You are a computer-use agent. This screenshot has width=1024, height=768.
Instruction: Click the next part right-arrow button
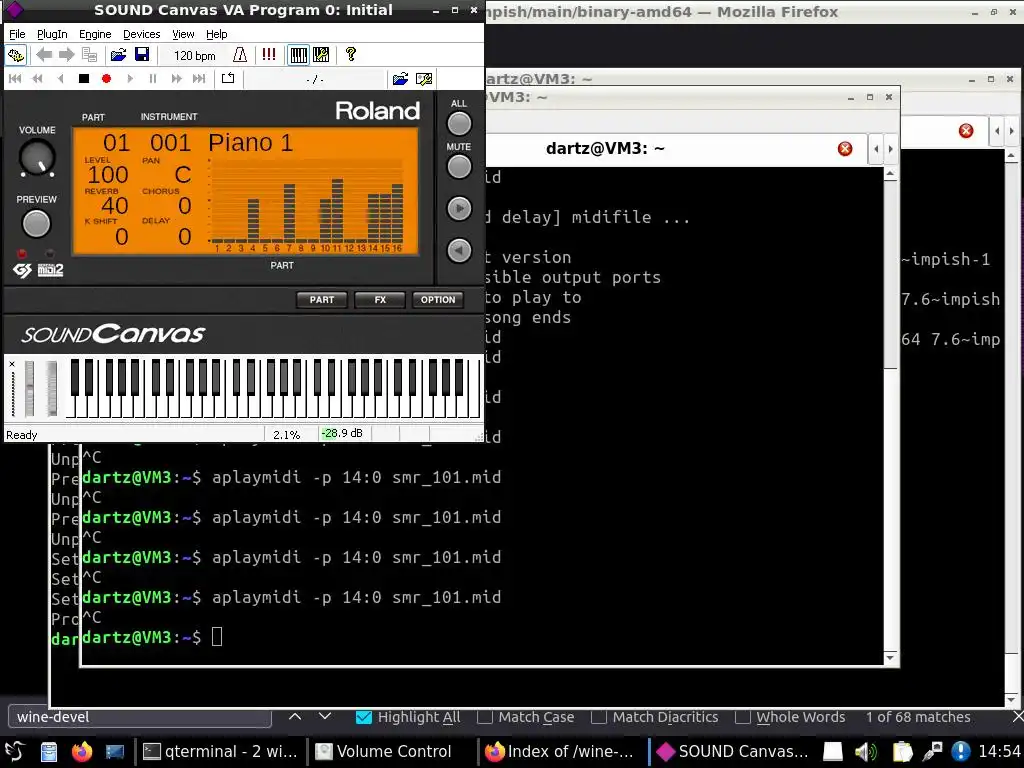pos(459,208)
